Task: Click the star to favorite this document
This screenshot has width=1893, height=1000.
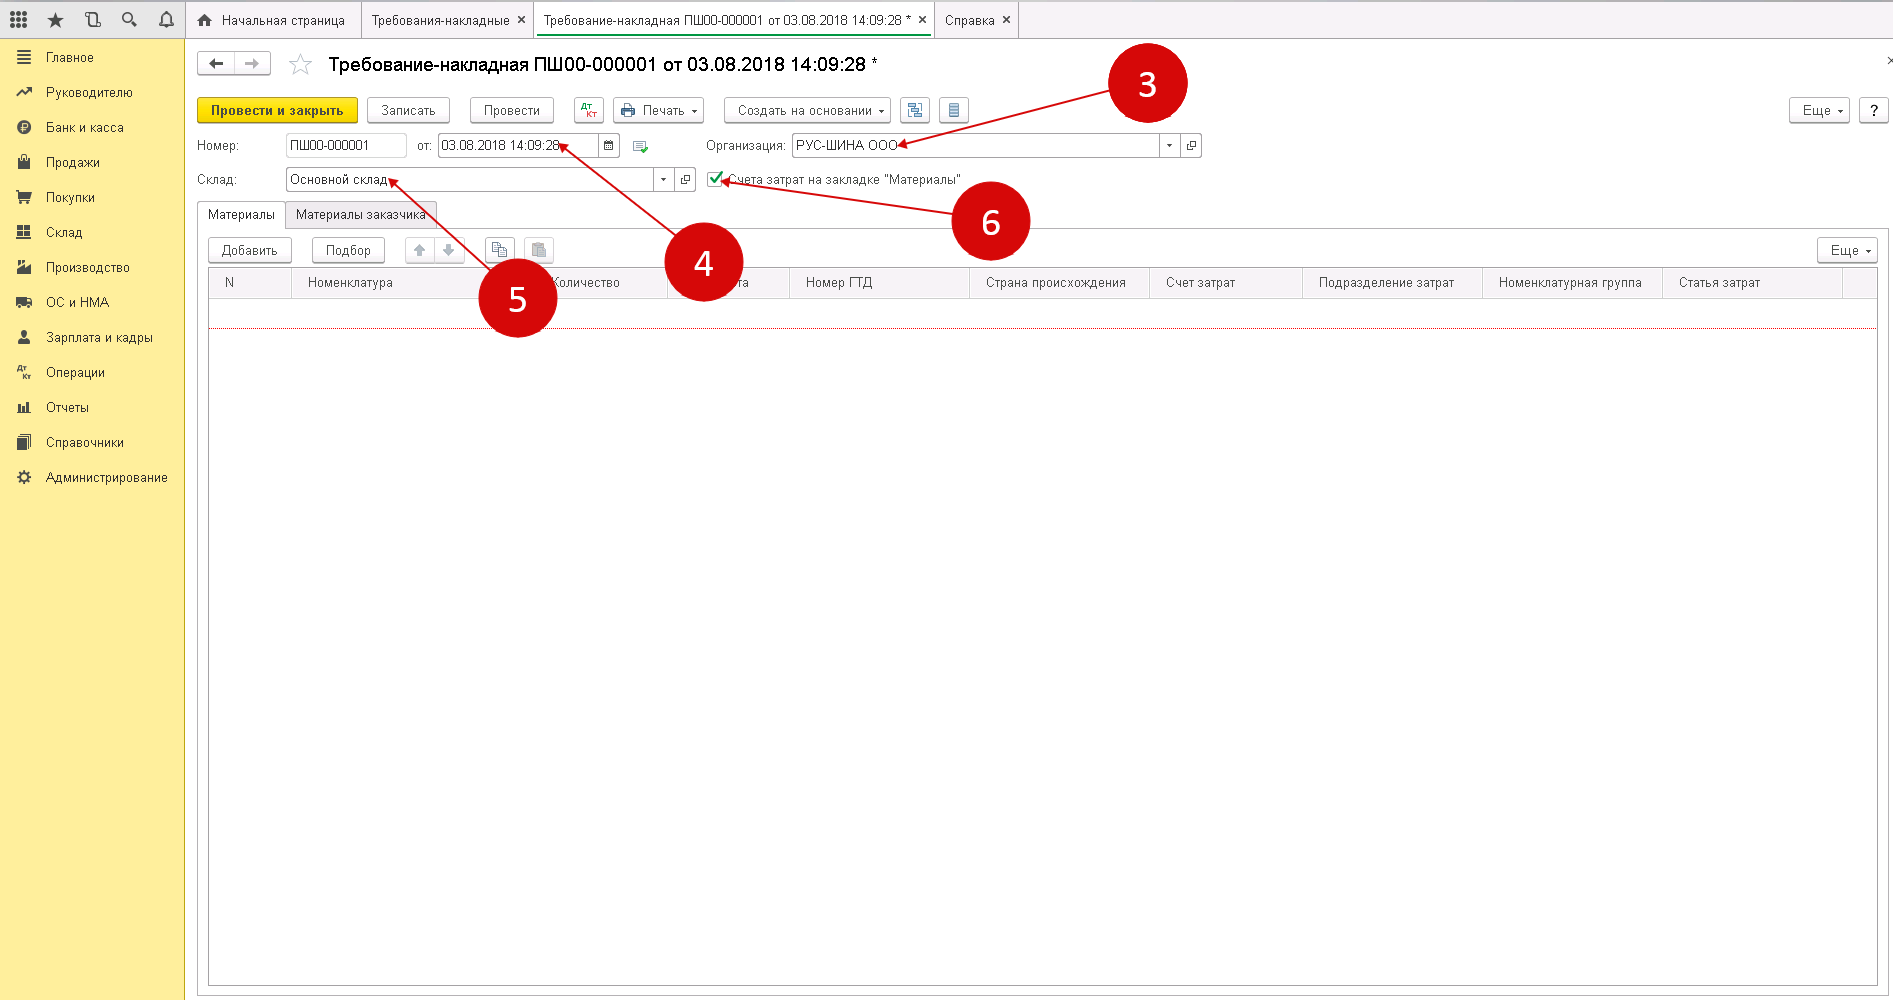Action: point(300,65)
